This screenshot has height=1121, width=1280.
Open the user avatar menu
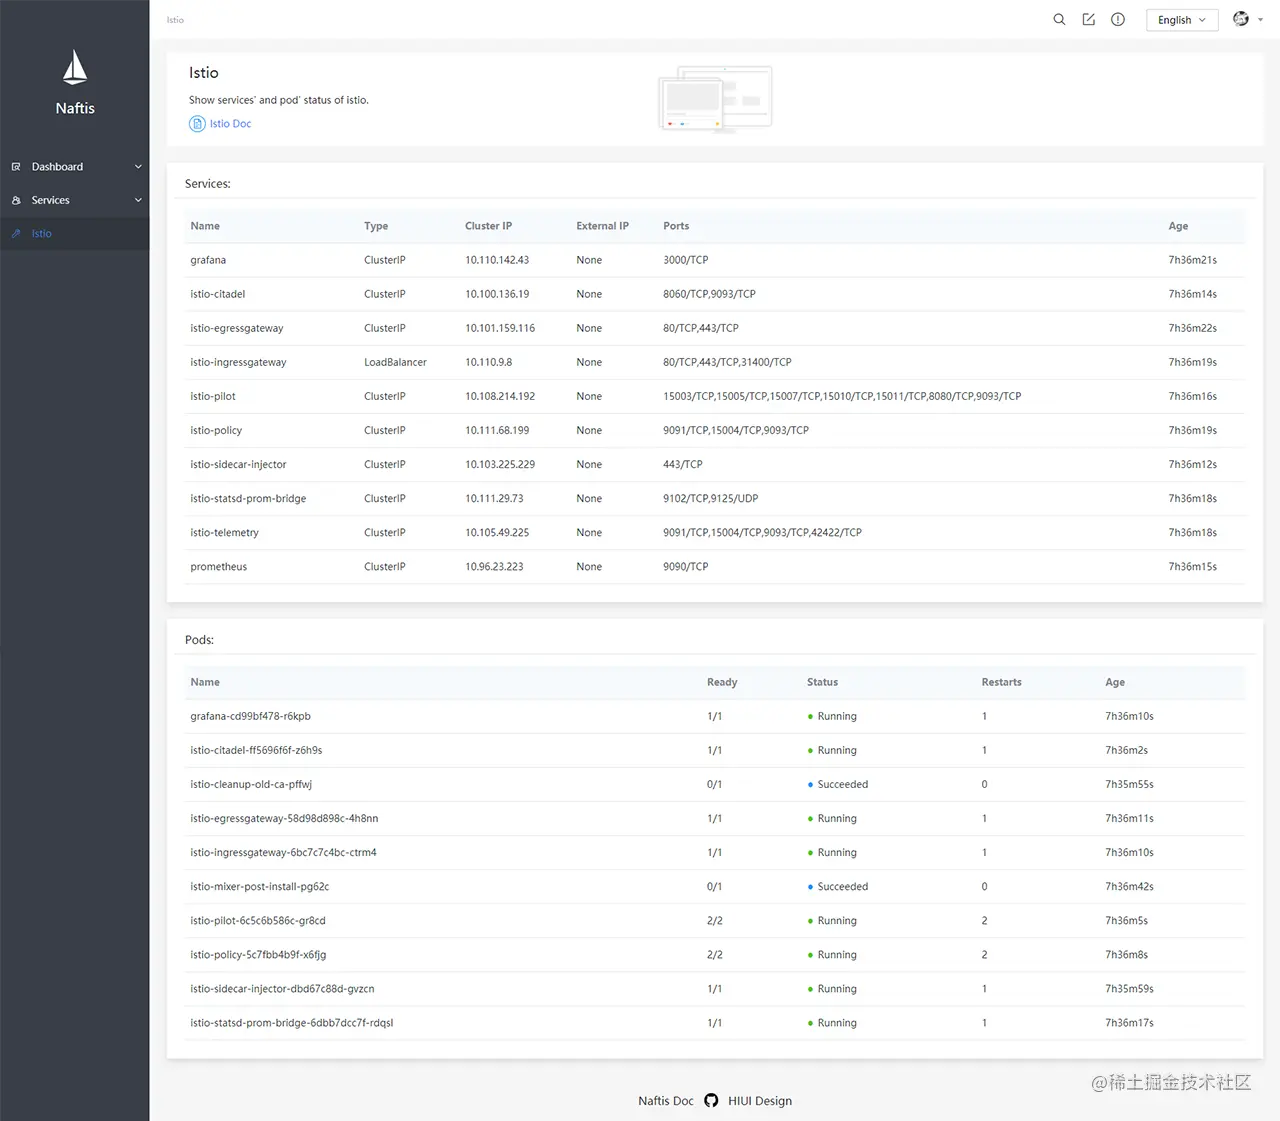tap(1241, 19)
